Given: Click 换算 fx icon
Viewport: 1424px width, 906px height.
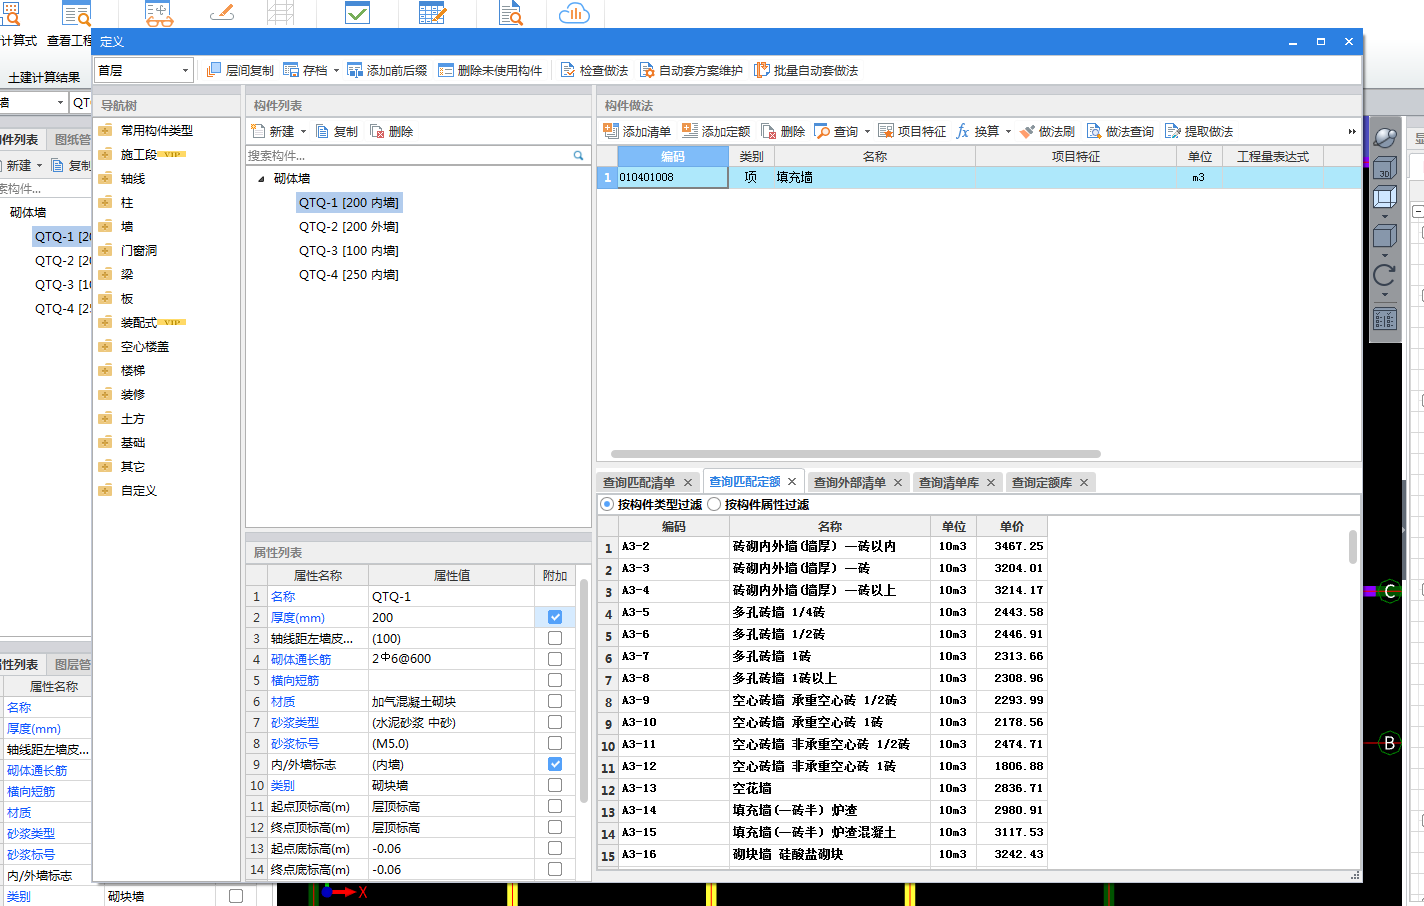Looking at the screenshot, I should pos(963,131).
